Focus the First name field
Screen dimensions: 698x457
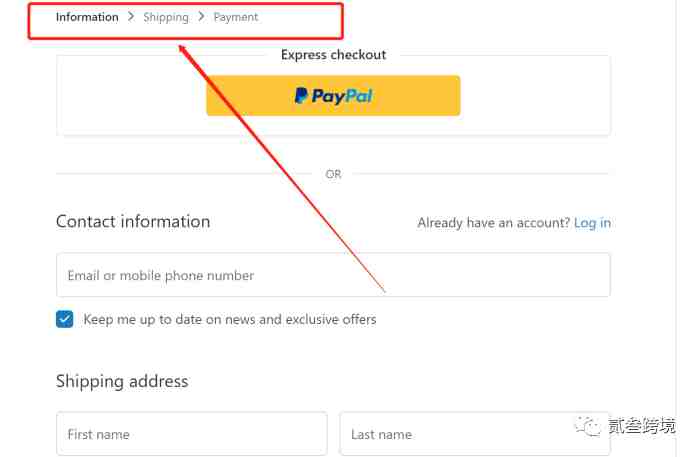(x=192, y=434)
